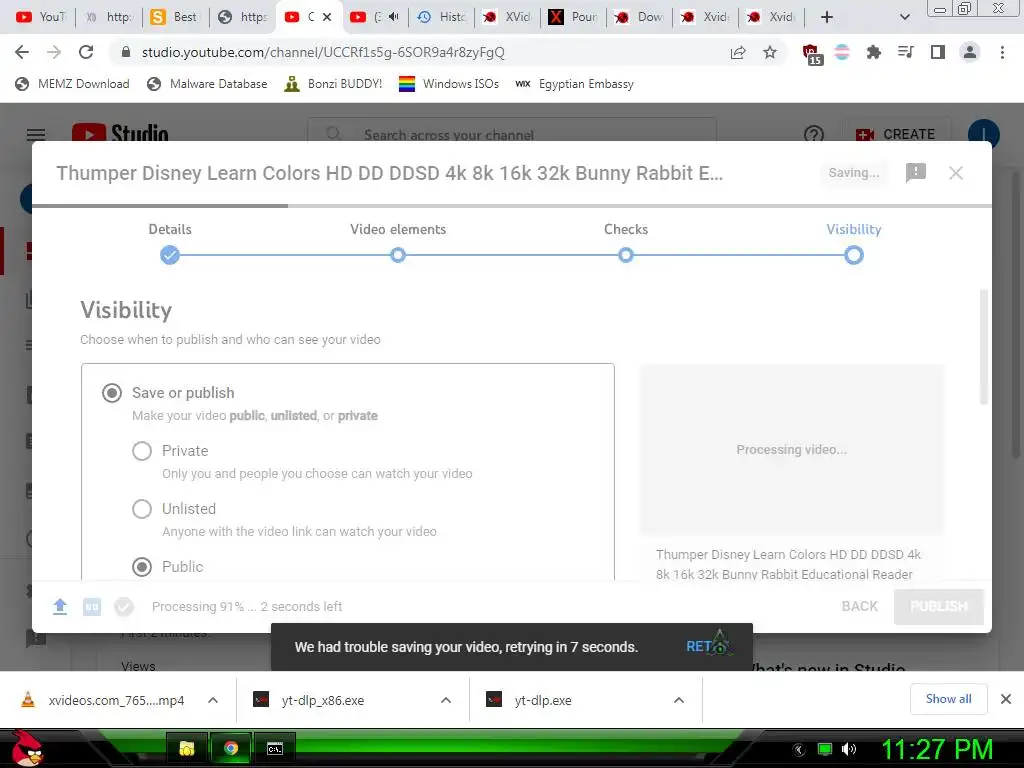Go back in browser history
This screenshot has width=1024, height=768.
[x=22, y=52]
